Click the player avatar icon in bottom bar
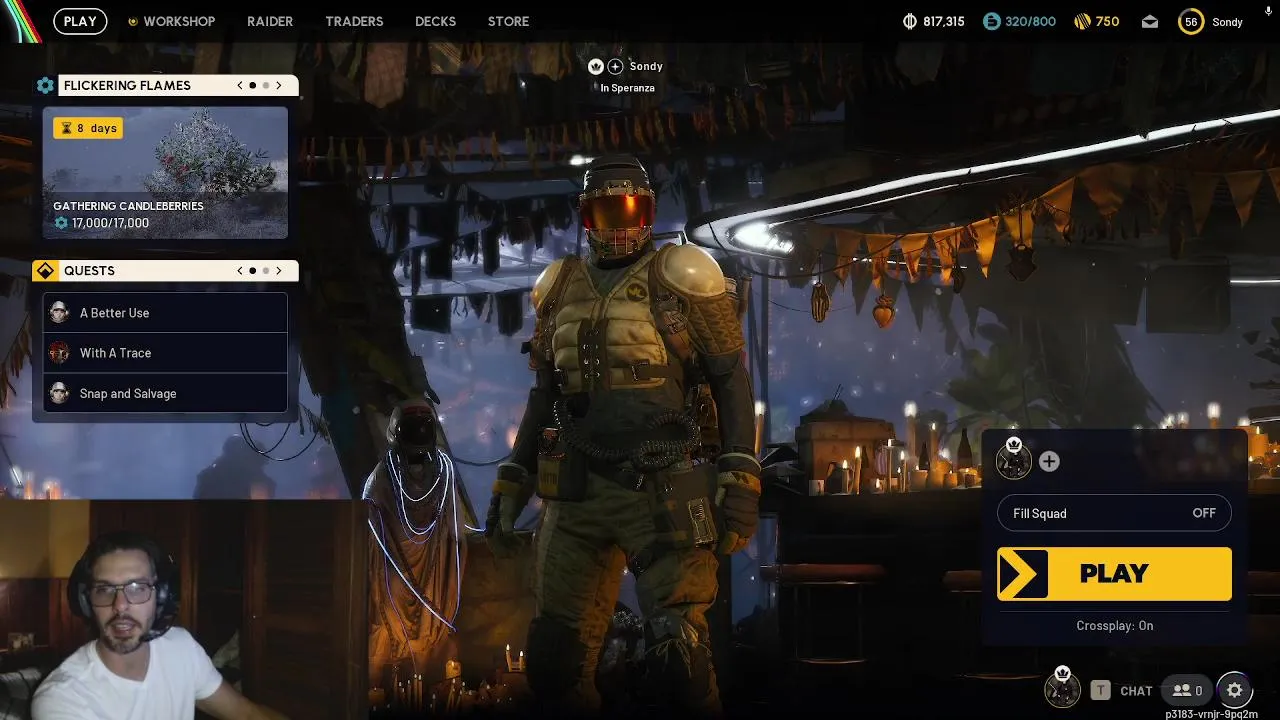 [1062, 689]
